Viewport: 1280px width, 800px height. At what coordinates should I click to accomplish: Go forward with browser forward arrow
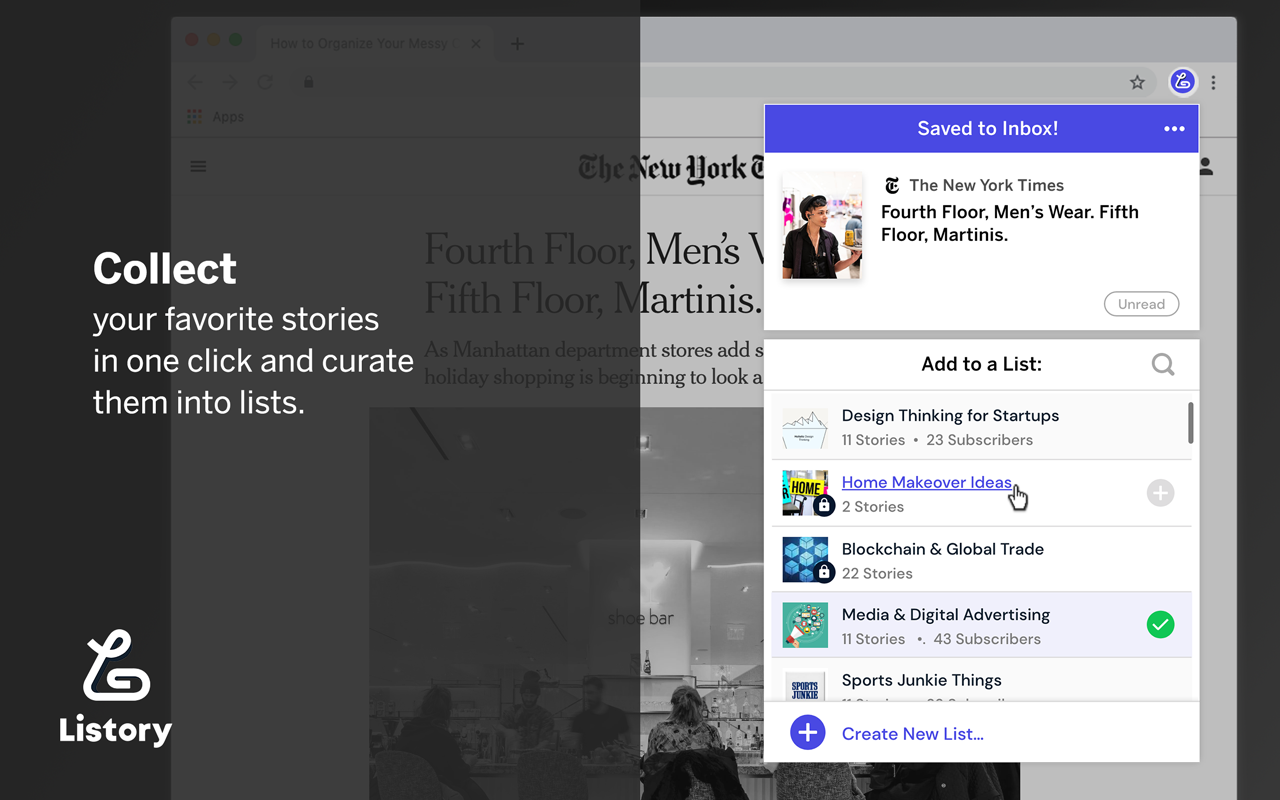point(231,83)
